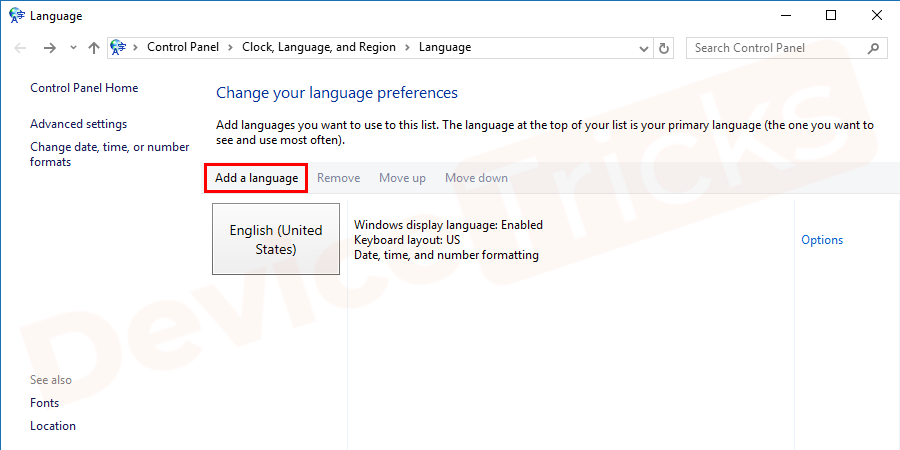The image size is (900, 450).
Task: Open Advanced settings link
Action: [79, 124]
